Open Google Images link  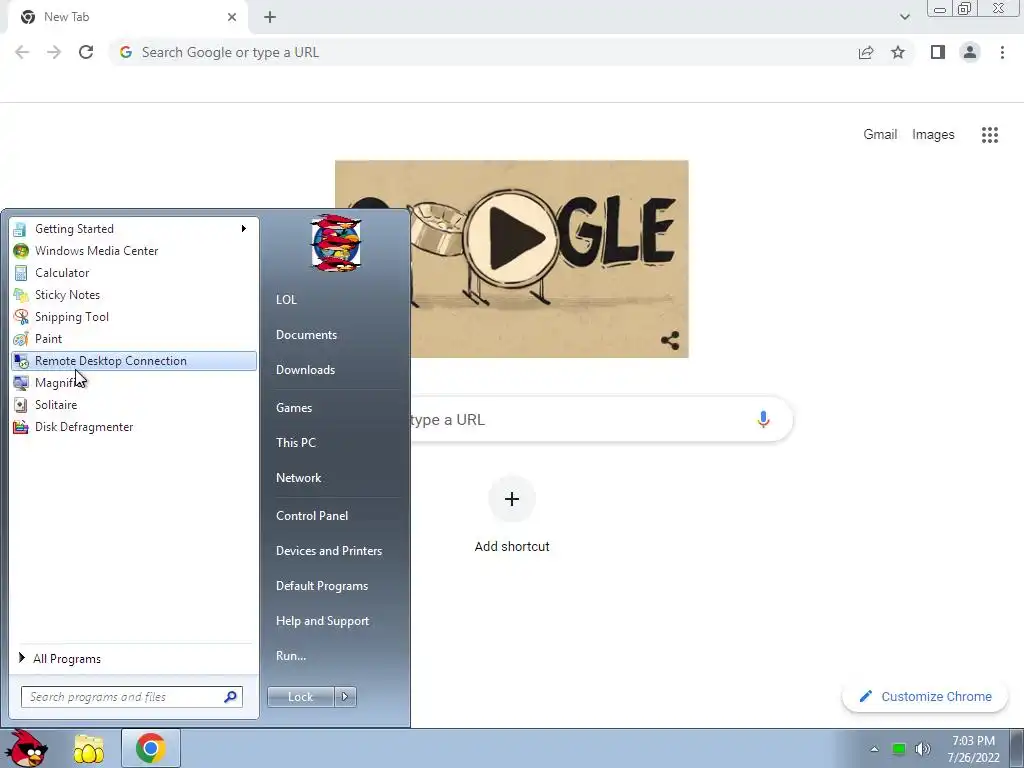pyautogui.click(x=933, y=135)
